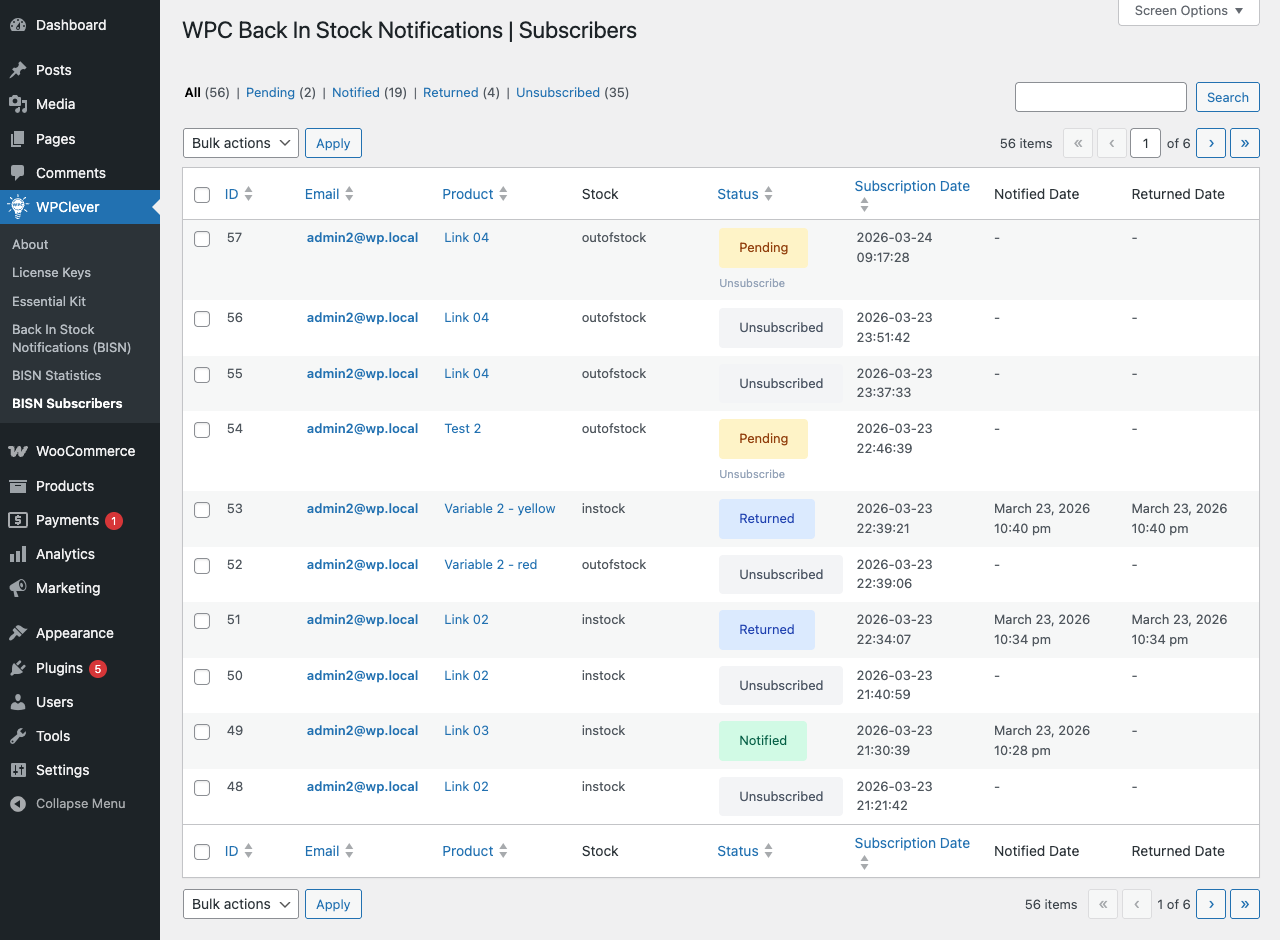Click the Dashboard gauge icon in sidebar
Image resolution: width=1280 pixels, height=940 pixels.
pyautogui.click(x=18, y=25)
